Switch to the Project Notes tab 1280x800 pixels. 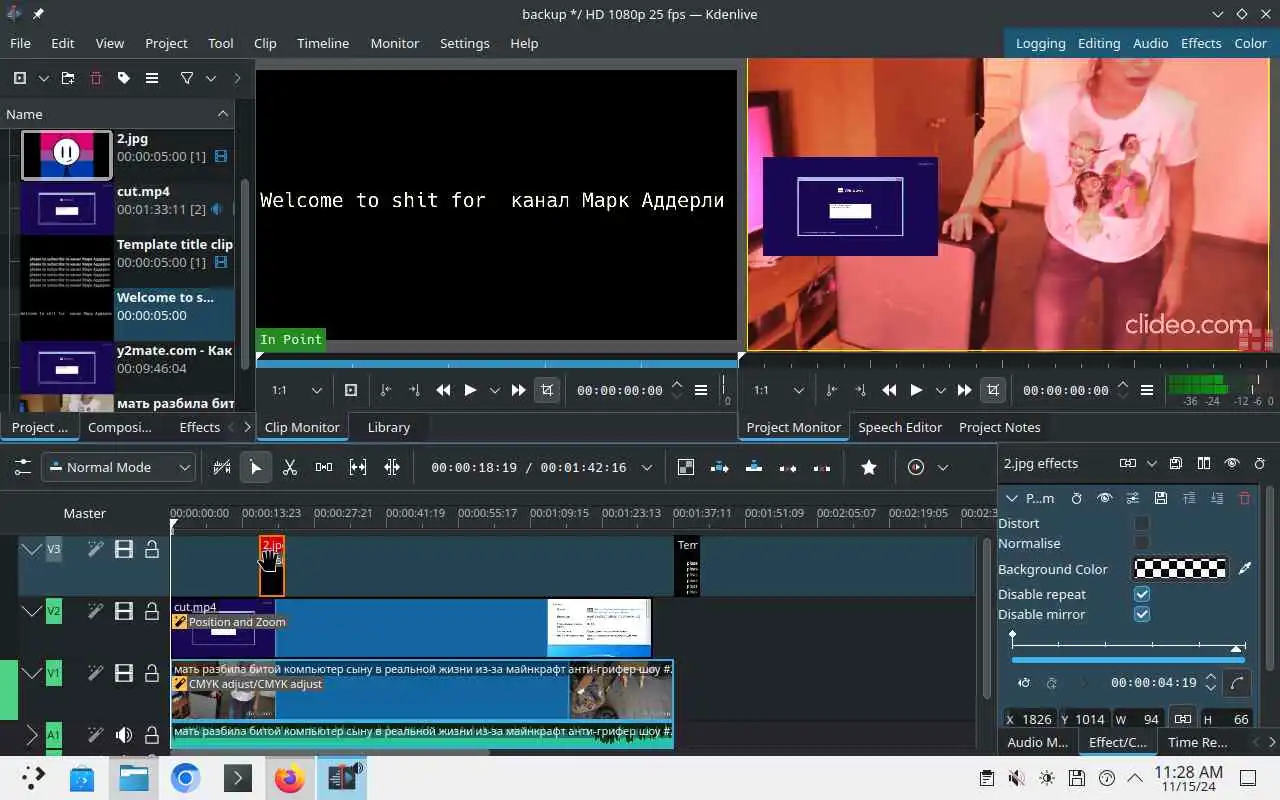click(x=1000, y=427)
